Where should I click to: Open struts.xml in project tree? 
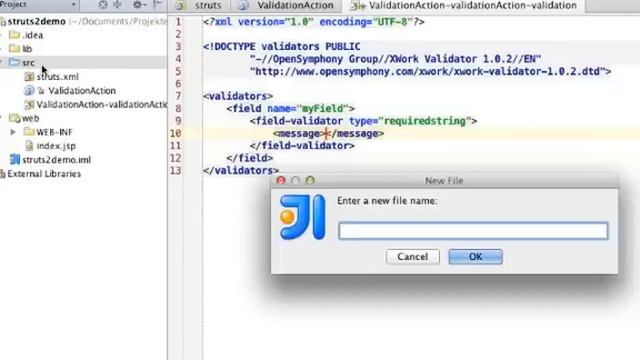(x=57, y=77)
